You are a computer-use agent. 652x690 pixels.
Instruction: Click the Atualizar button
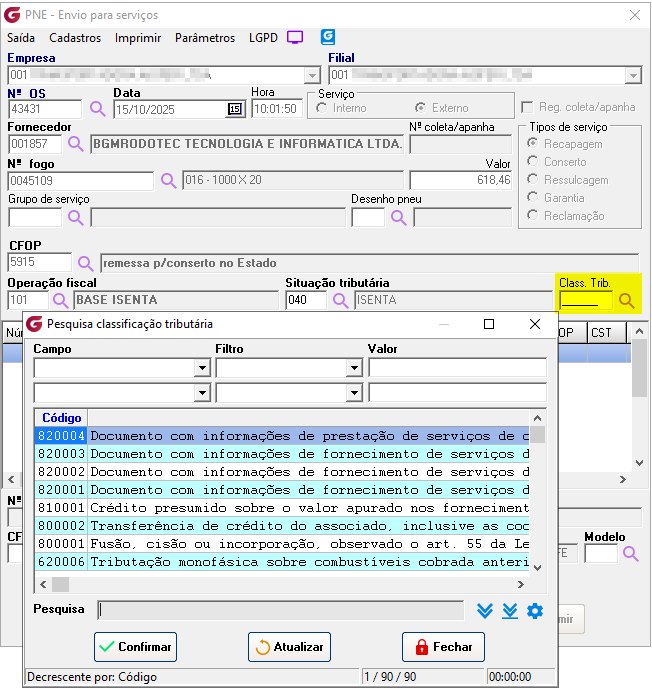click(x=289, y=647)
